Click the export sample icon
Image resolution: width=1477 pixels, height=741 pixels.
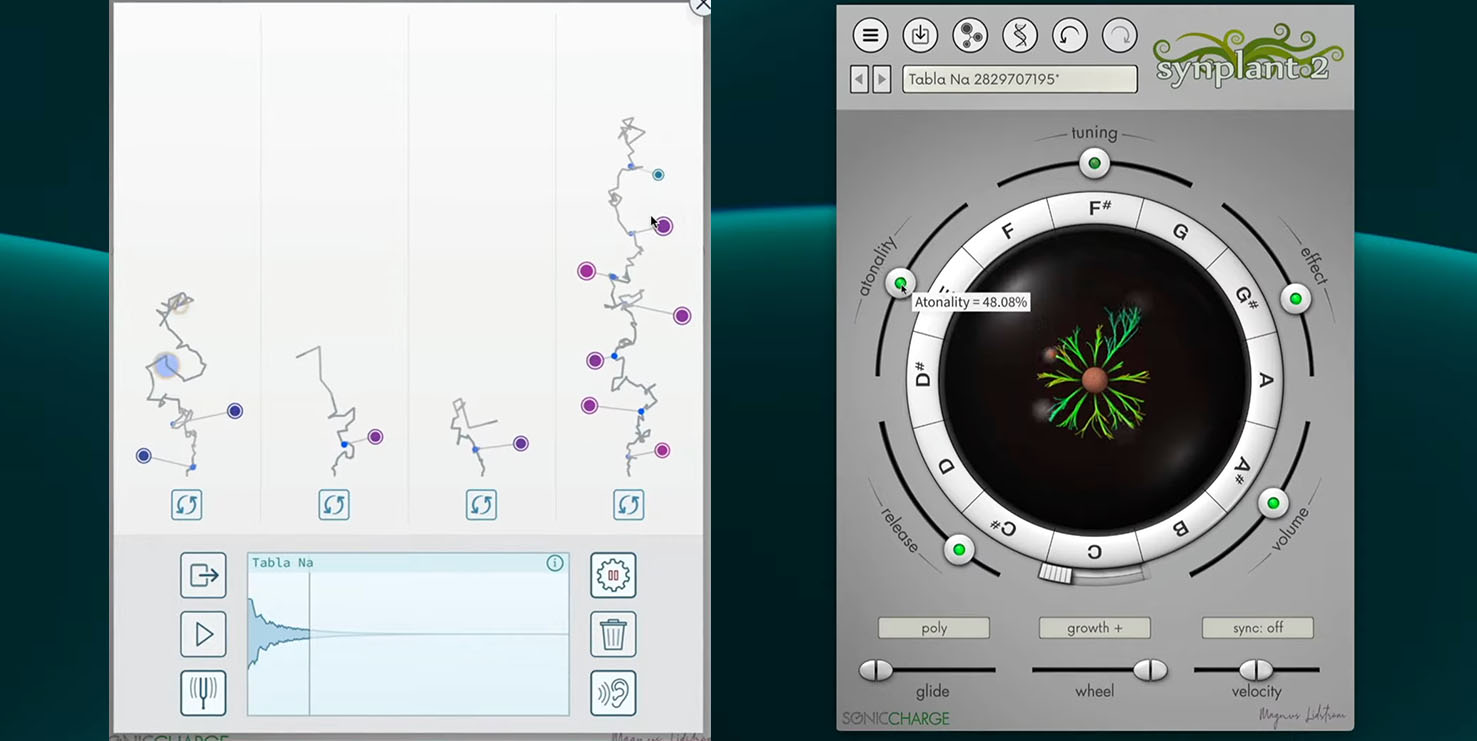click(x=203, y=575)
